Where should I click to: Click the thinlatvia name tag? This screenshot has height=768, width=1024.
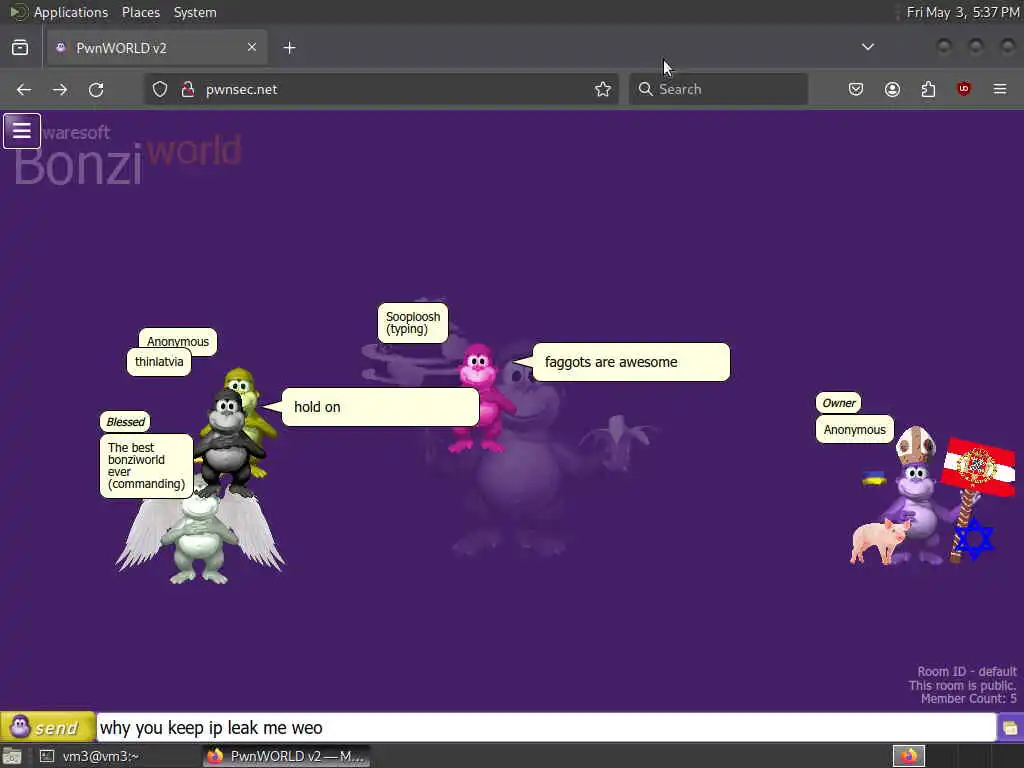(x=159, y=362)
